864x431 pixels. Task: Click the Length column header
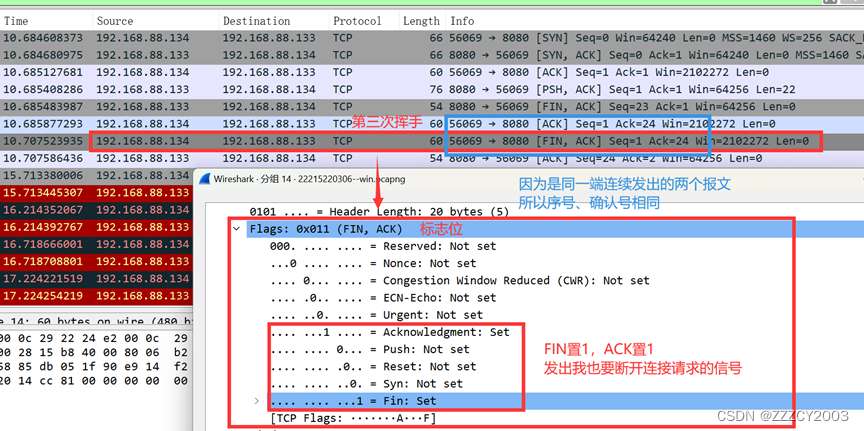pos(420,21)
